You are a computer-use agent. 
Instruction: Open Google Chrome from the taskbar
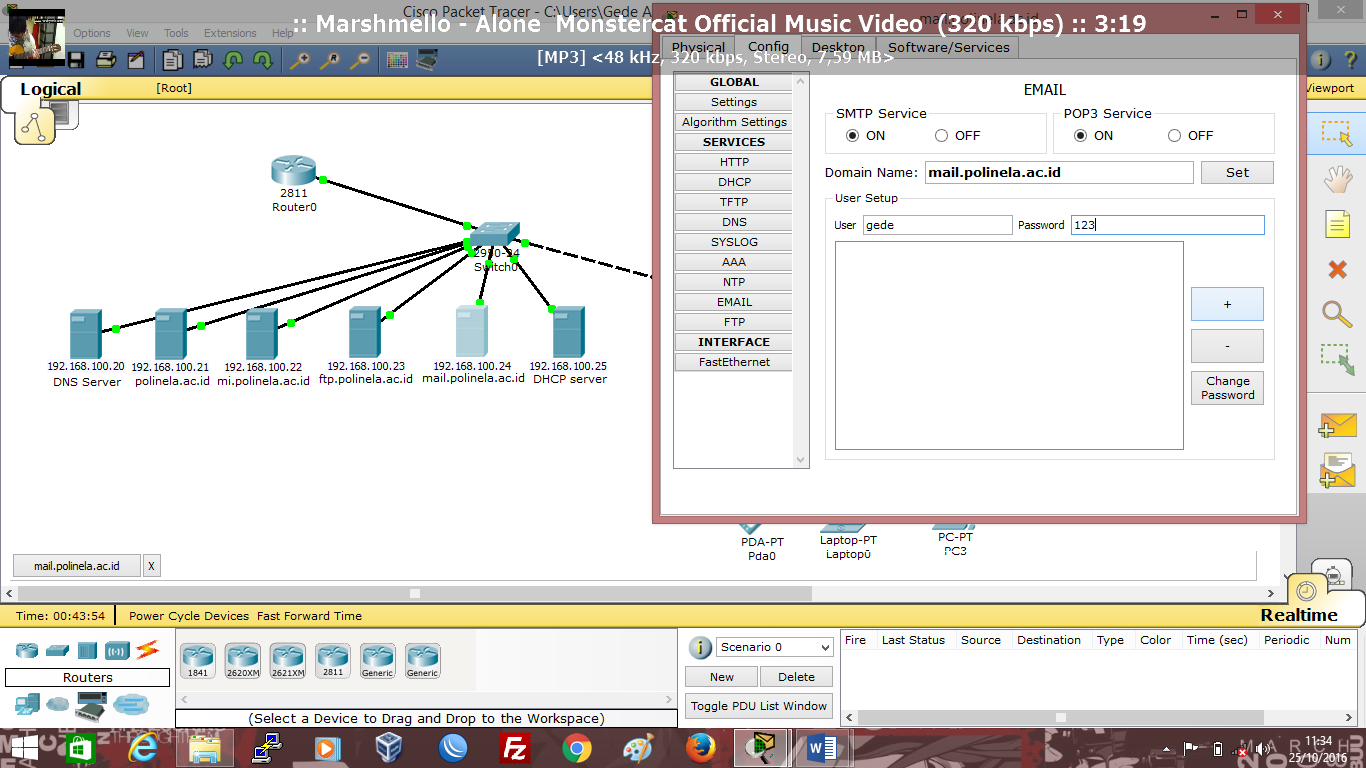575,748
